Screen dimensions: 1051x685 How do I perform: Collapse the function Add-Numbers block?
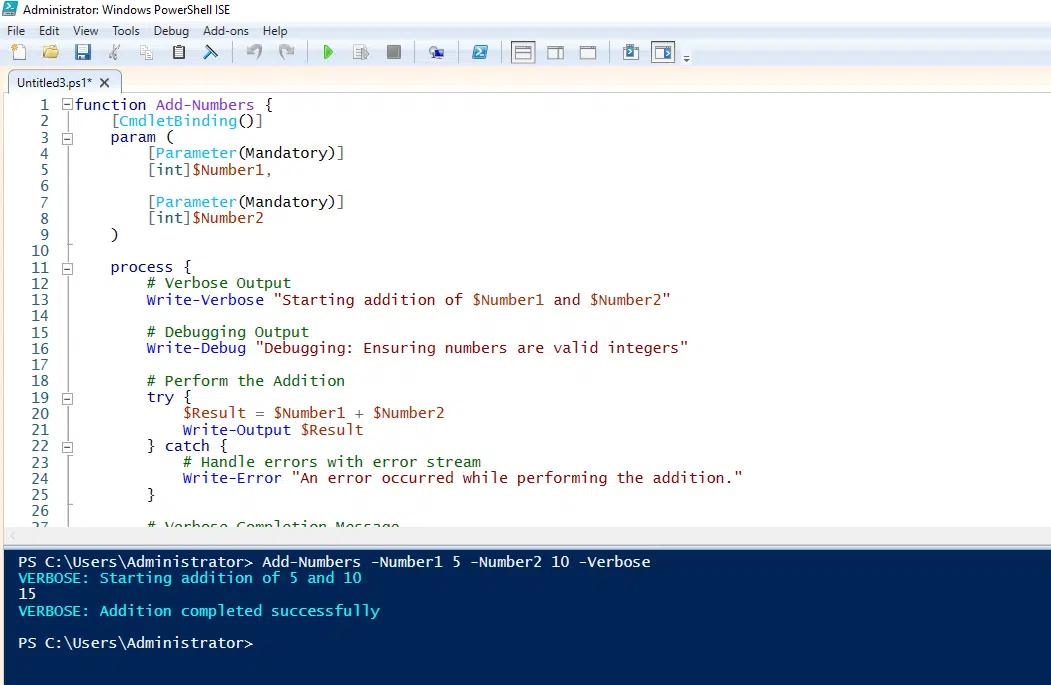click(67, 105)
